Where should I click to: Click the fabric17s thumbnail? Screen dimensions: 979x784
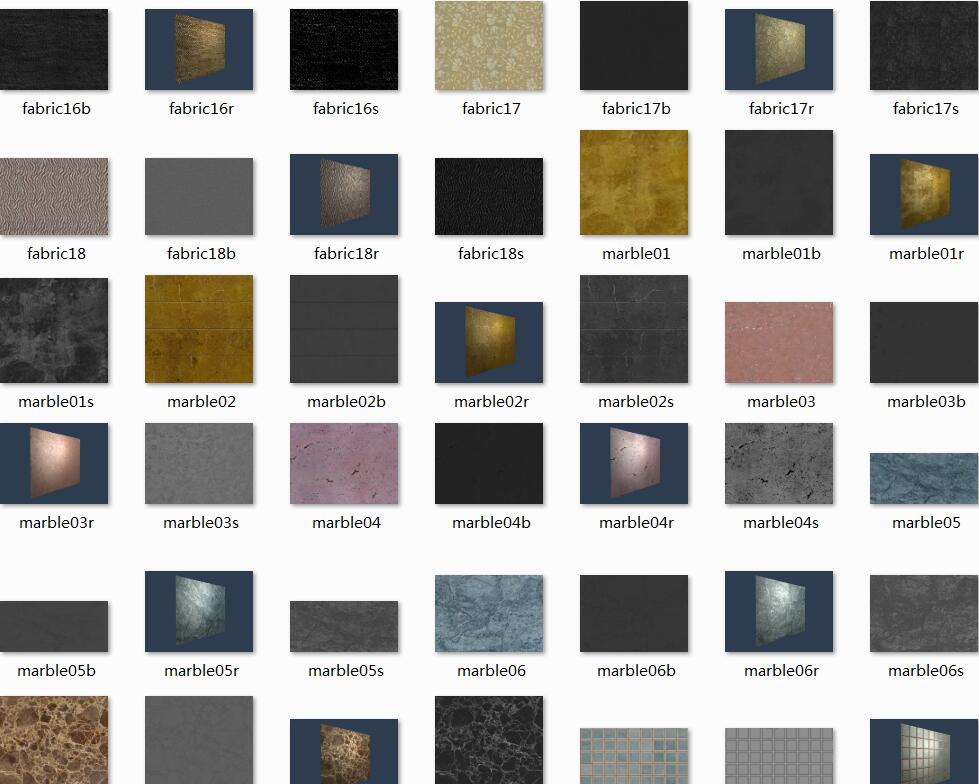pos(924,45)
